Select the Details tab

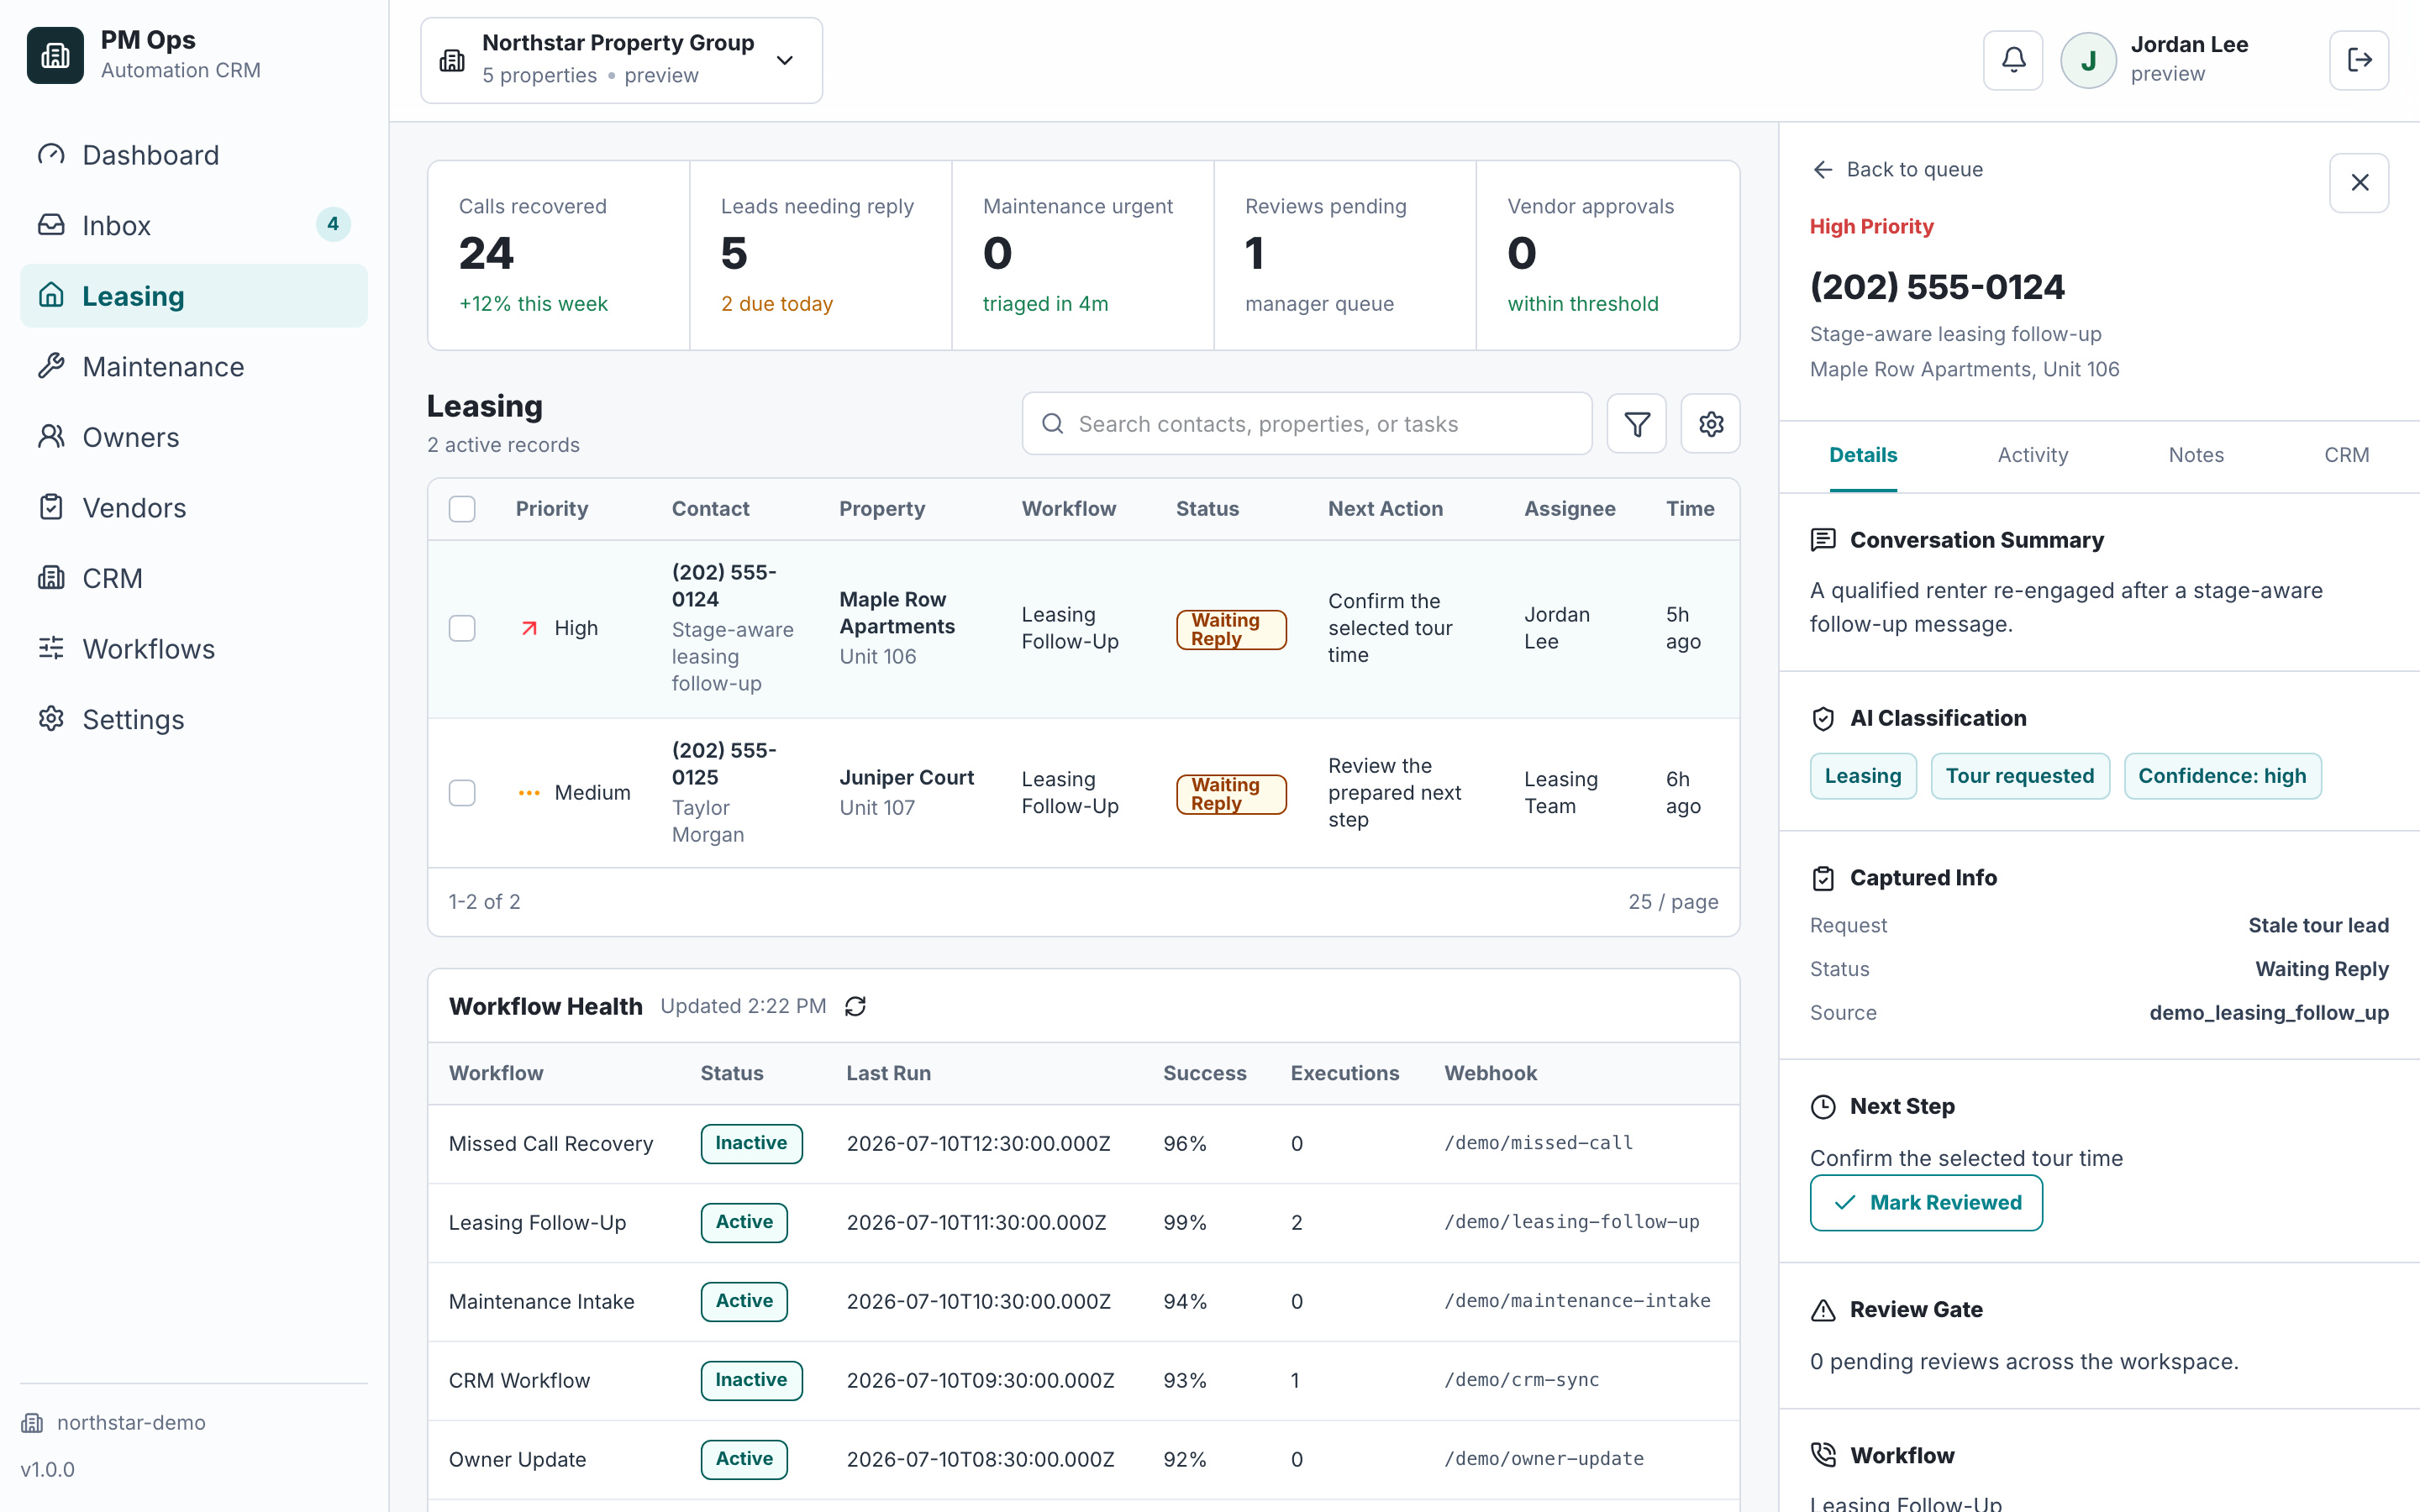click(x=1863, y=455)
